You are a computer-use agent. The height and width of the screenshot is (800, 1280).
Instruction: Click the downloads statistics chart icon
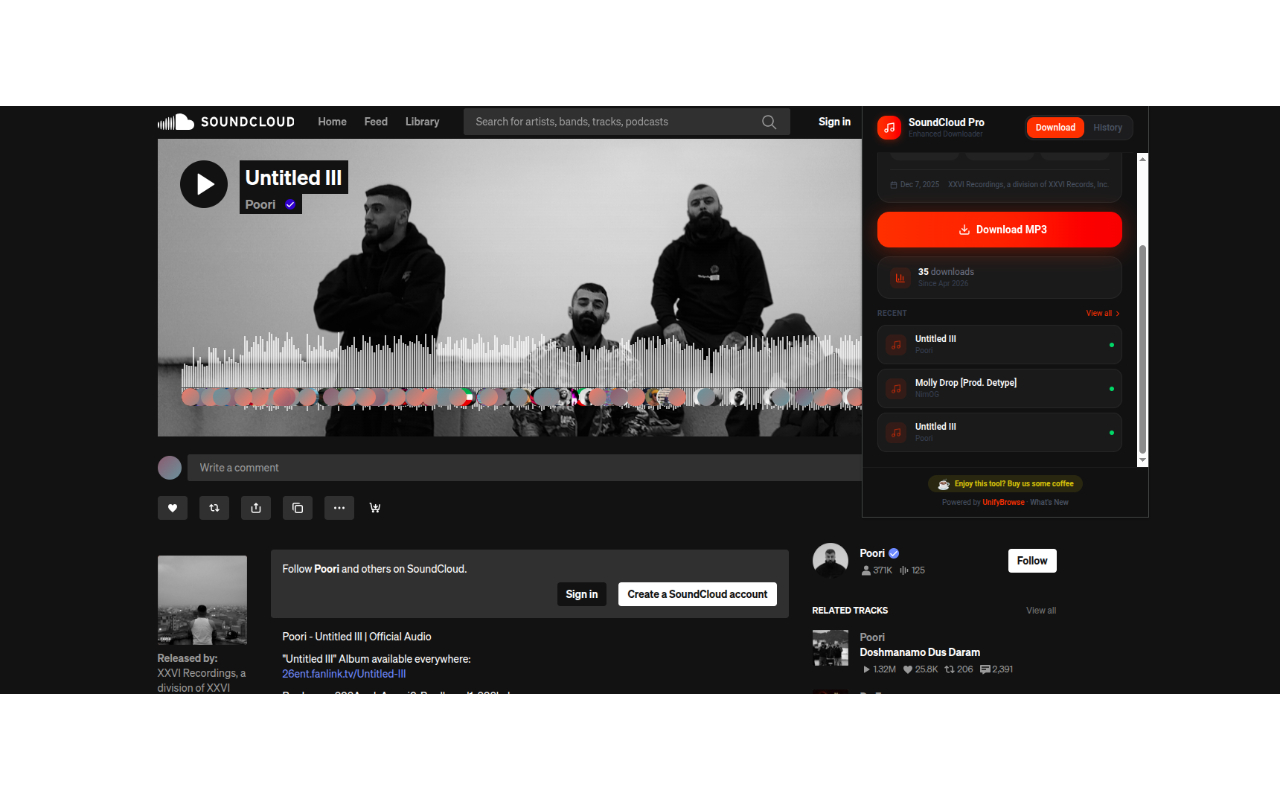pos(899,277)
